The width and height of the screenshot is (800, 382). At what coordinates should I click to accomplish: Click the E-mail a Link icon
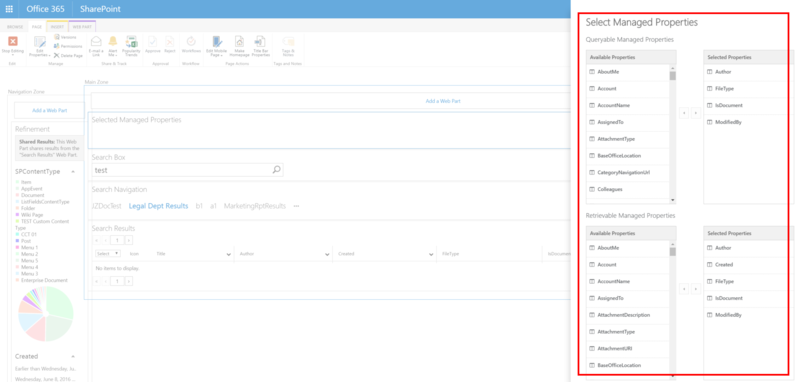click(x=96, y=42)
